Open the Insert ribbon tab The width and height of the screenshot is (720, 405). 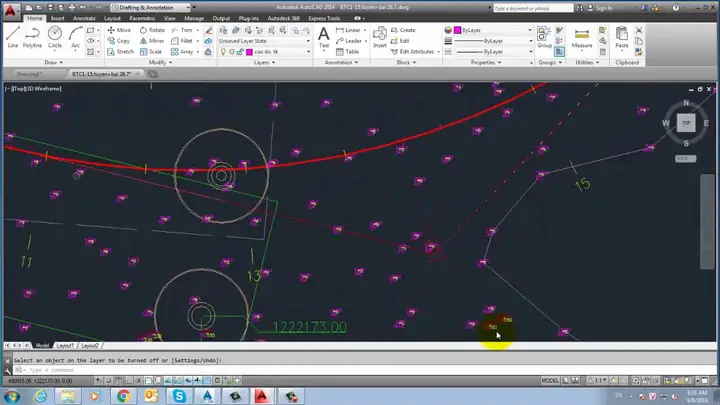57,18
